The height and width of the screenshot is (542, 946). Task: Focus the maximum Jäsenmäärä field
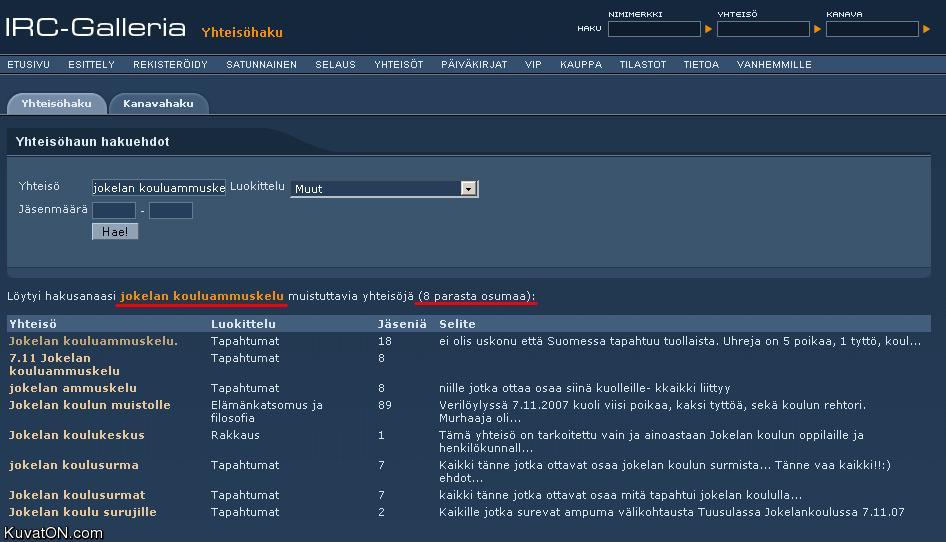coord(171,210)
